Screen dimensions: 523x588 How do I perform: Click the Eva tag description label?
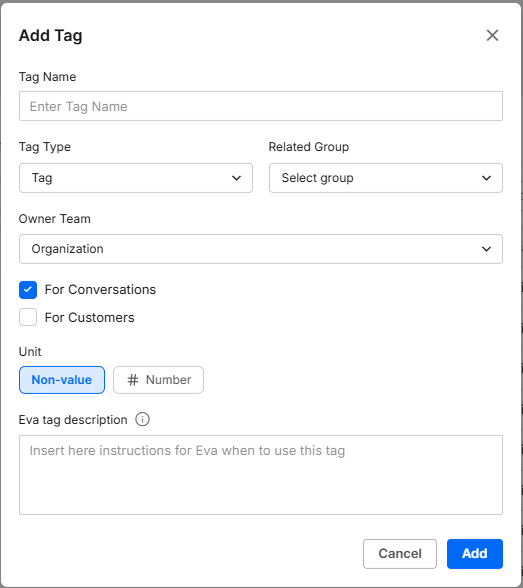[x=73, y=420]
